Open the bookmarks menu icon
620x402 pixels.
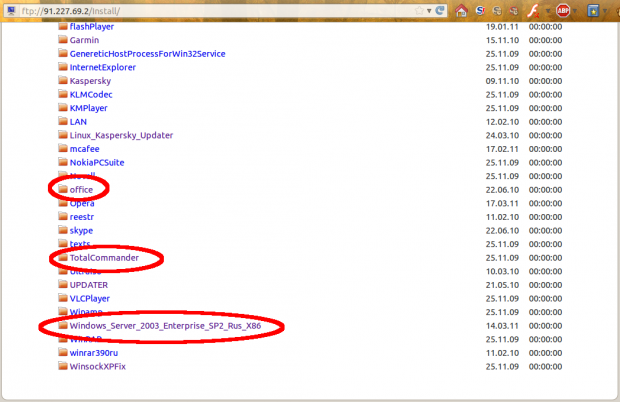(x=593, y=11)
